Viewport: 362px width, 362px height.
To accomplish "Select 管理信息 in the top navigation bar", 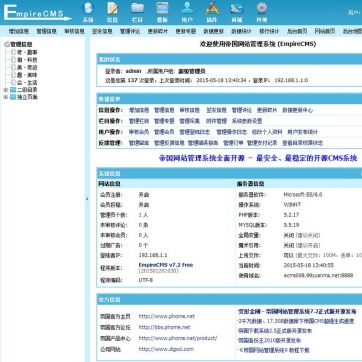I will (47, 31).
